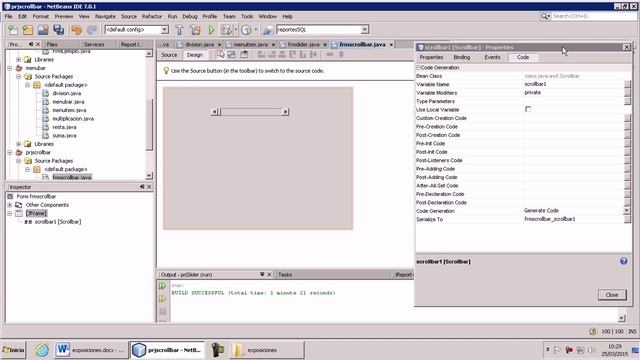Run the project with green arrow
This screenshot has height=360, width=640.
pos(211,30)
